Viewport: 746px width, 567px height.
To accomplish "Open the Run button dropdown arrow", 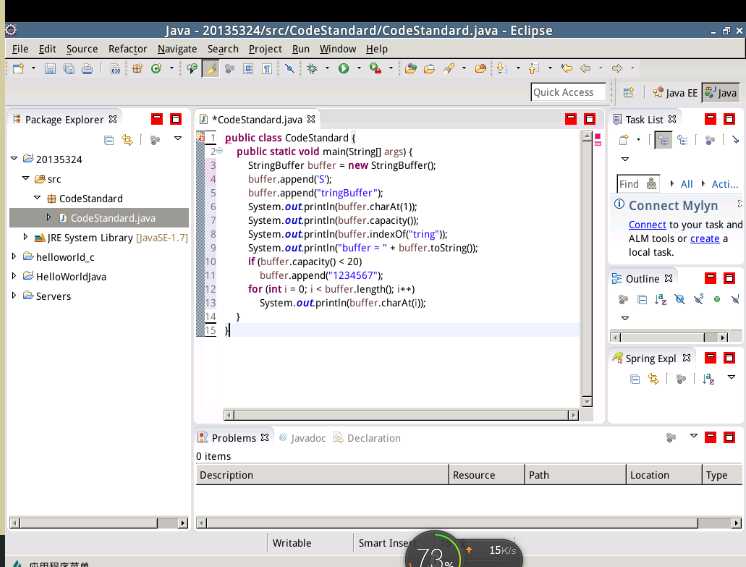I will (x=359, y=68).
